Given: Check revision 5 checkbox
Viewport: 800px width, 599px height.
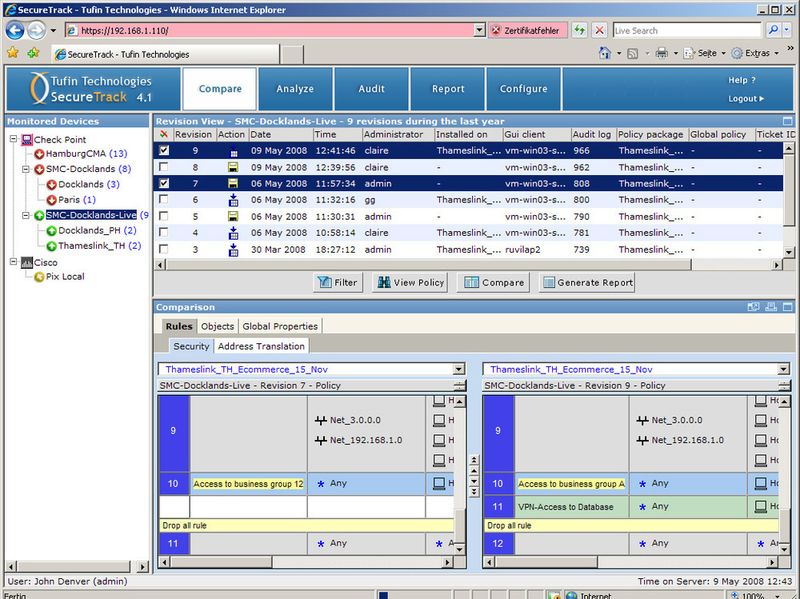Looking at the screenshot, I should click(x=163, y=216).
